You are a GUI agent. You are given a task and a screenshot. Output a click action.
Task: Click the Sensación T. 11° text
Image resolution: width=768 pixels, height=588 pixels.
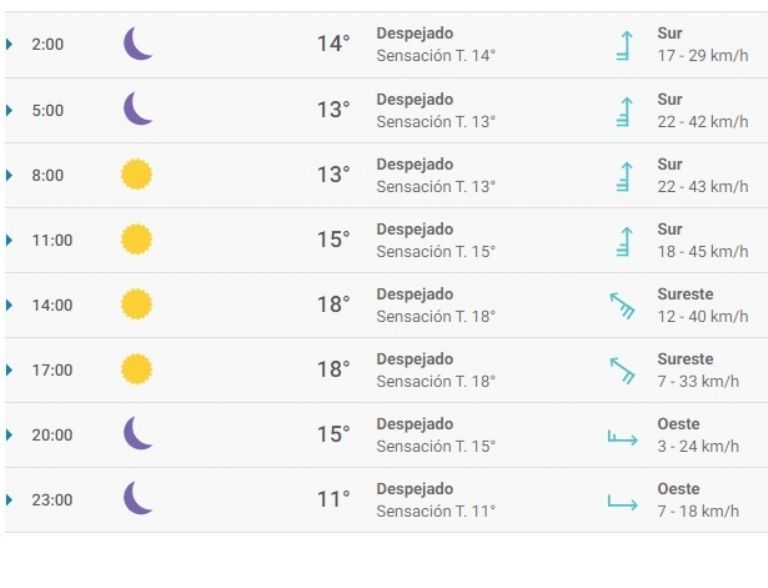tap(436, 511)
